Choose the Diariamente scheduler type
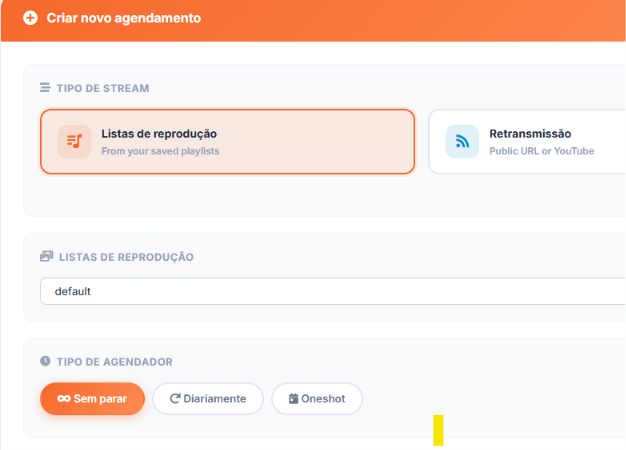This screenshot has height=450, width=626. 208,398
